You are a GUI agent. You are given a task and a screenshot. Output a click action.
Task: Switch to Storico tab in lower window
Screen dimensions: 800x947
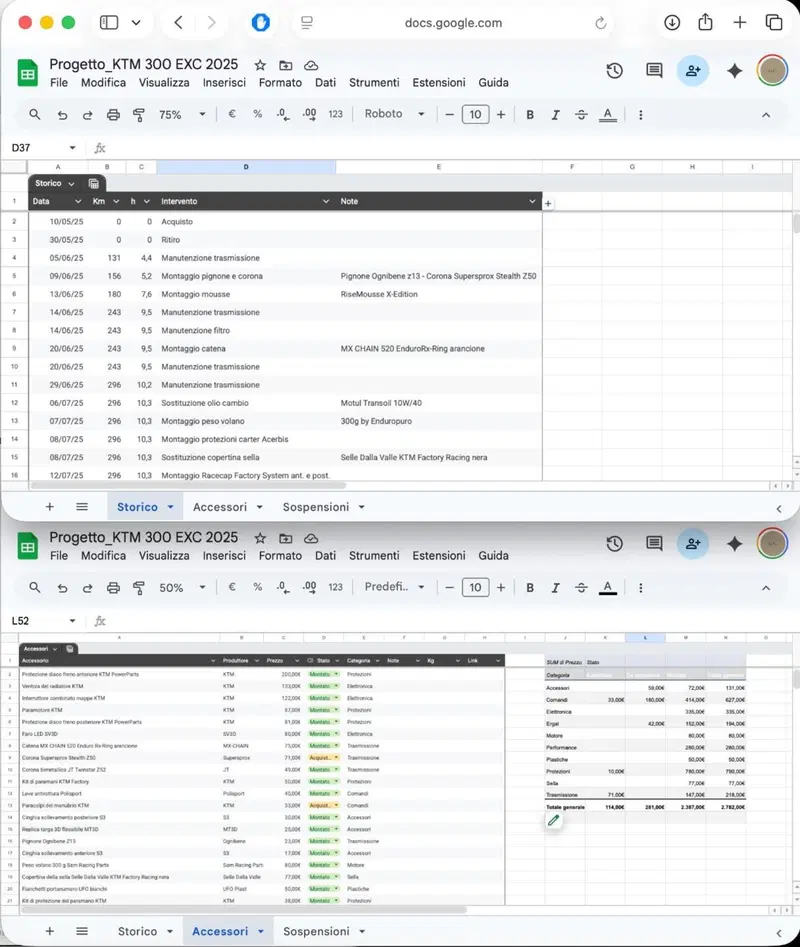[x=137, y=931]
